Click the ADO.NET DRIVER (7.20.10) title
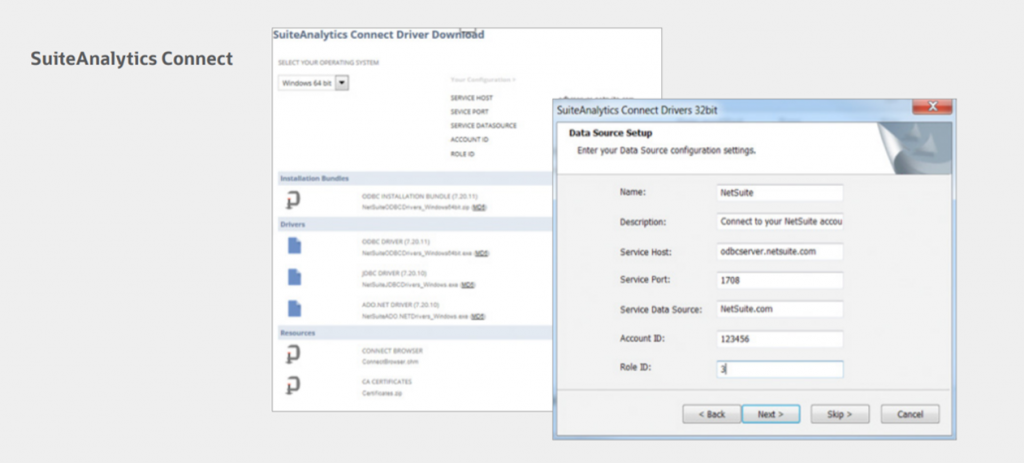This screenshot has height=463, width=1024. 400,305
